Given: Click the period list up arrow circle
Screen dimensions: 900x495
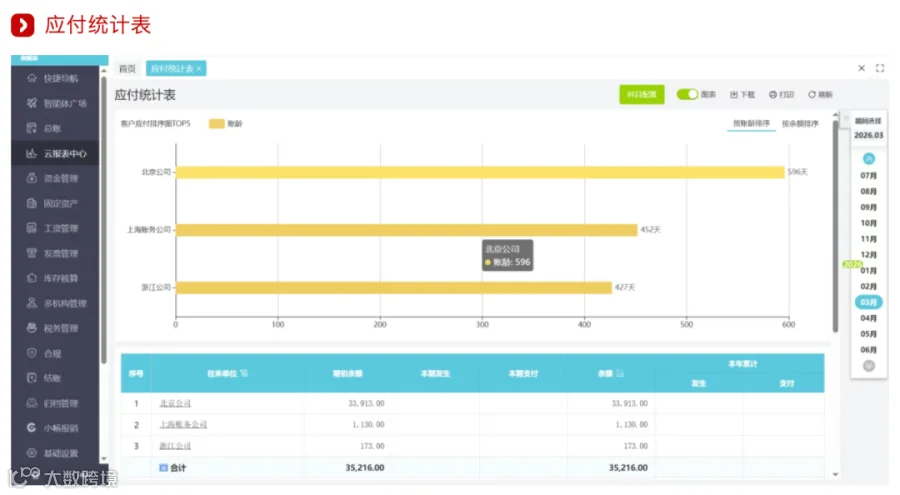Looking at the screenshot, I should pos(868,158).
